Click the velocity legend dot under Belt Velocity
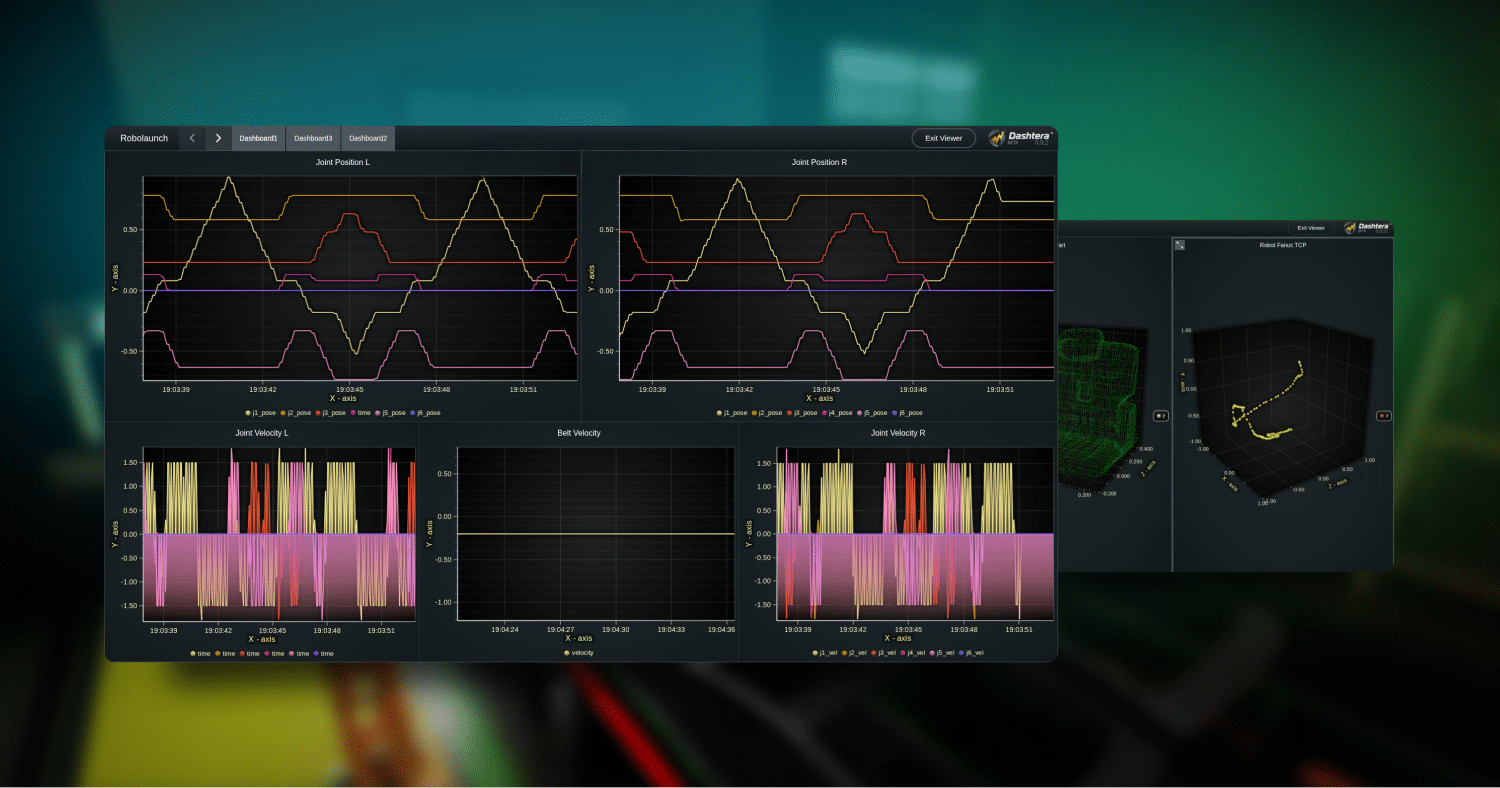The height and width of the screenshot is (788, 1500). coord(568,653)
